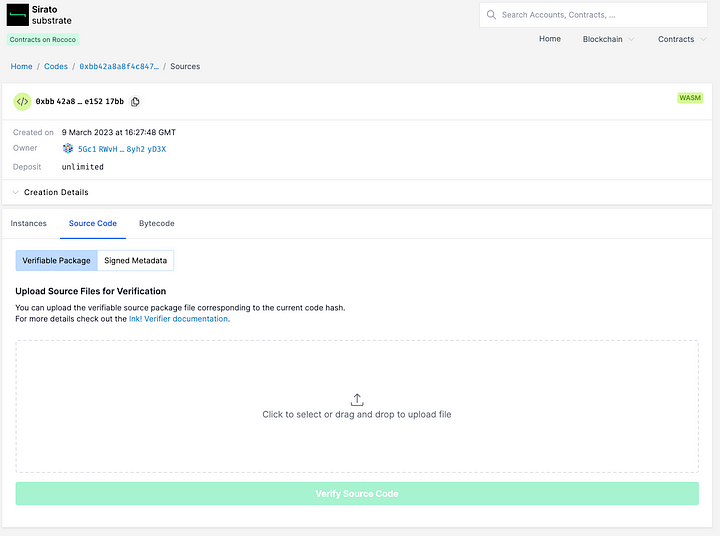
Task: Copy the code hash with copy icon
Action: pyautogui.click(x=136, y=102)
